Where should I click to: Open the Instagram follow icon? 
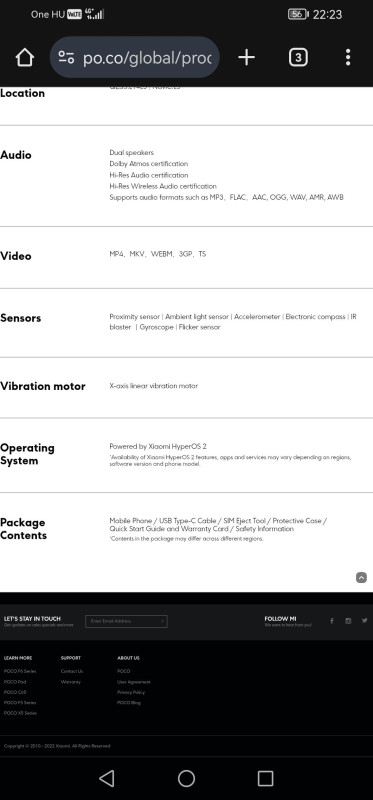348,621
